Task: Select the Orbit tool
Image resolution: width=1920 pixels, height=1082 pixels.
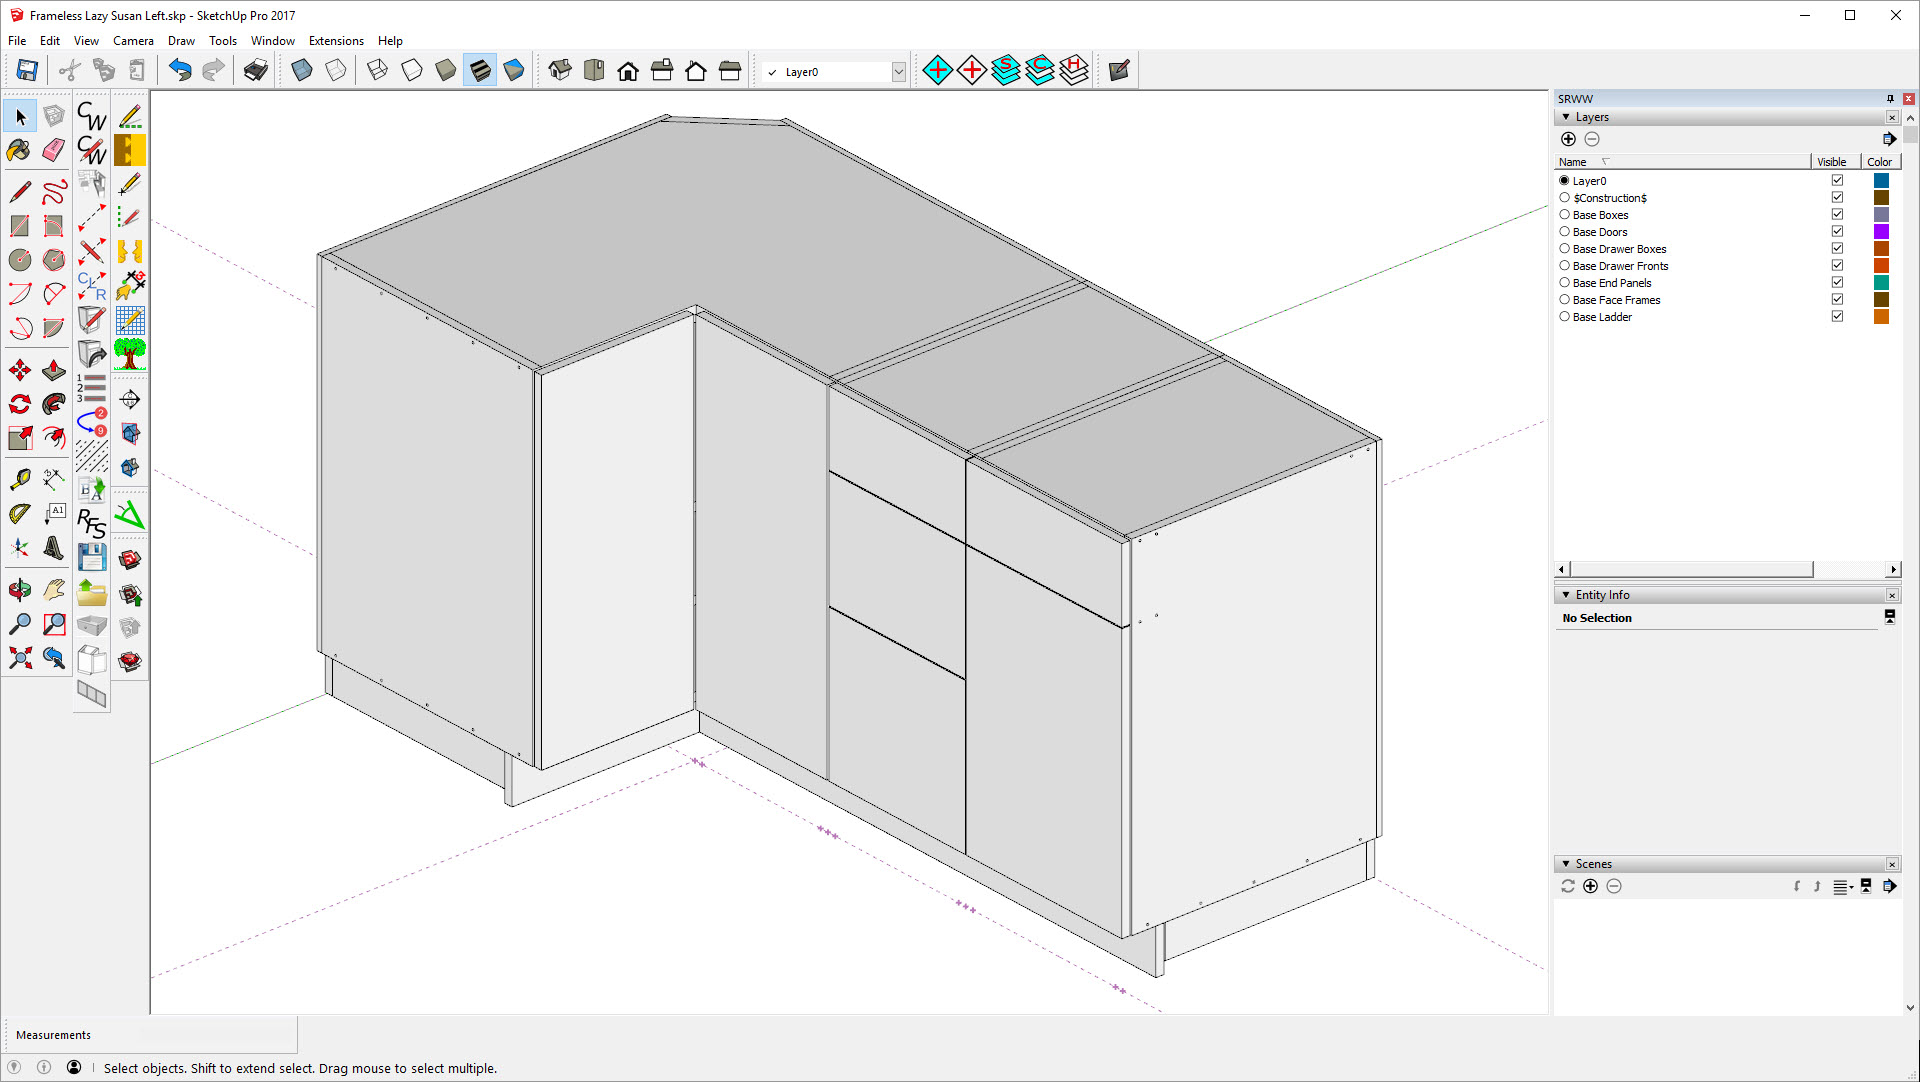Action: click(18, 589)
